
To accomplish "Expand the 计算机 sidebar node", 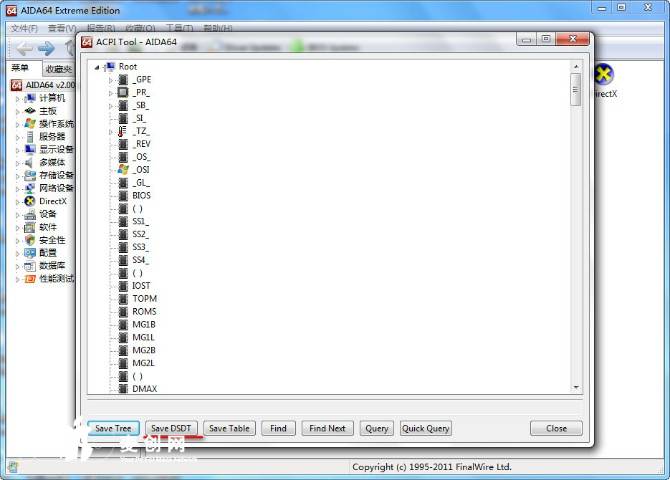I will 18,98.
